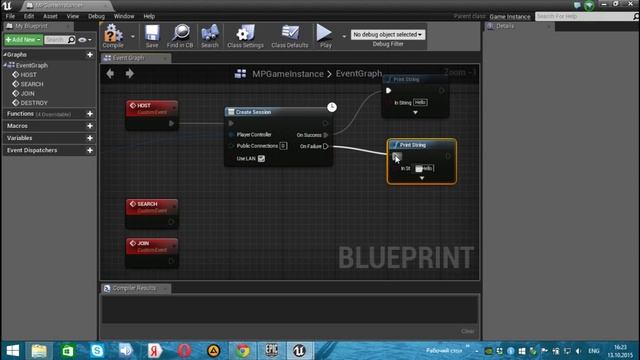Open the File menu

coord(10,16)
